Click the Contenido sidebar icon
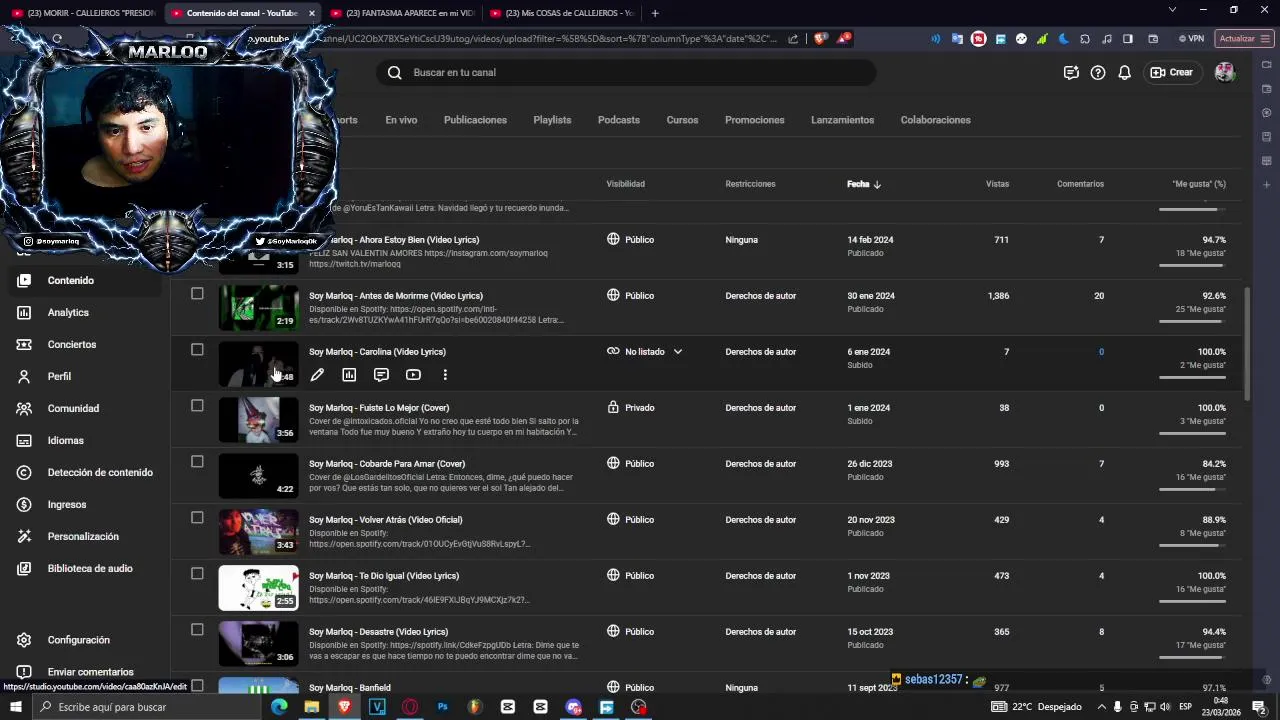The height and width of the screenshot is (720, 1280). click(24, 280)
